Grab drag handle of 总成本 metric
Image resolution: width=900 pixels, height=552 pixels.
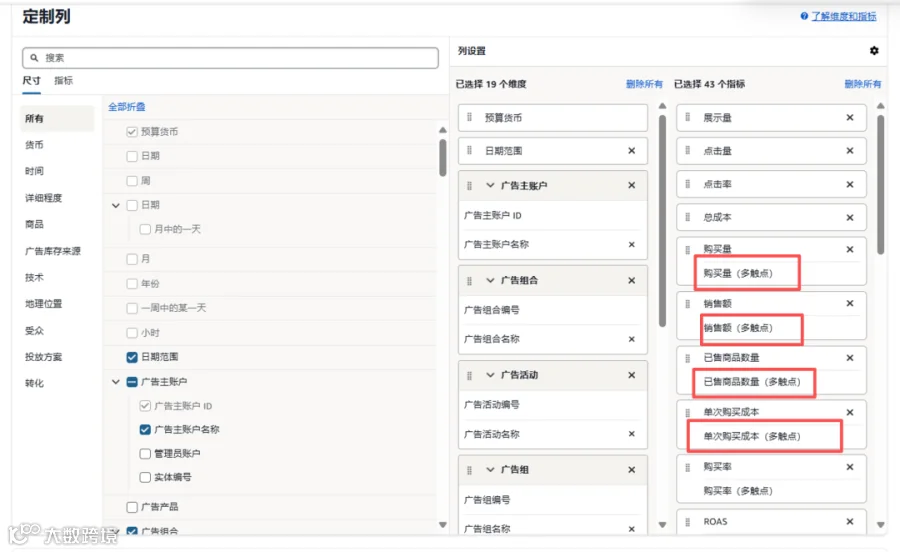tap(688, 217)
